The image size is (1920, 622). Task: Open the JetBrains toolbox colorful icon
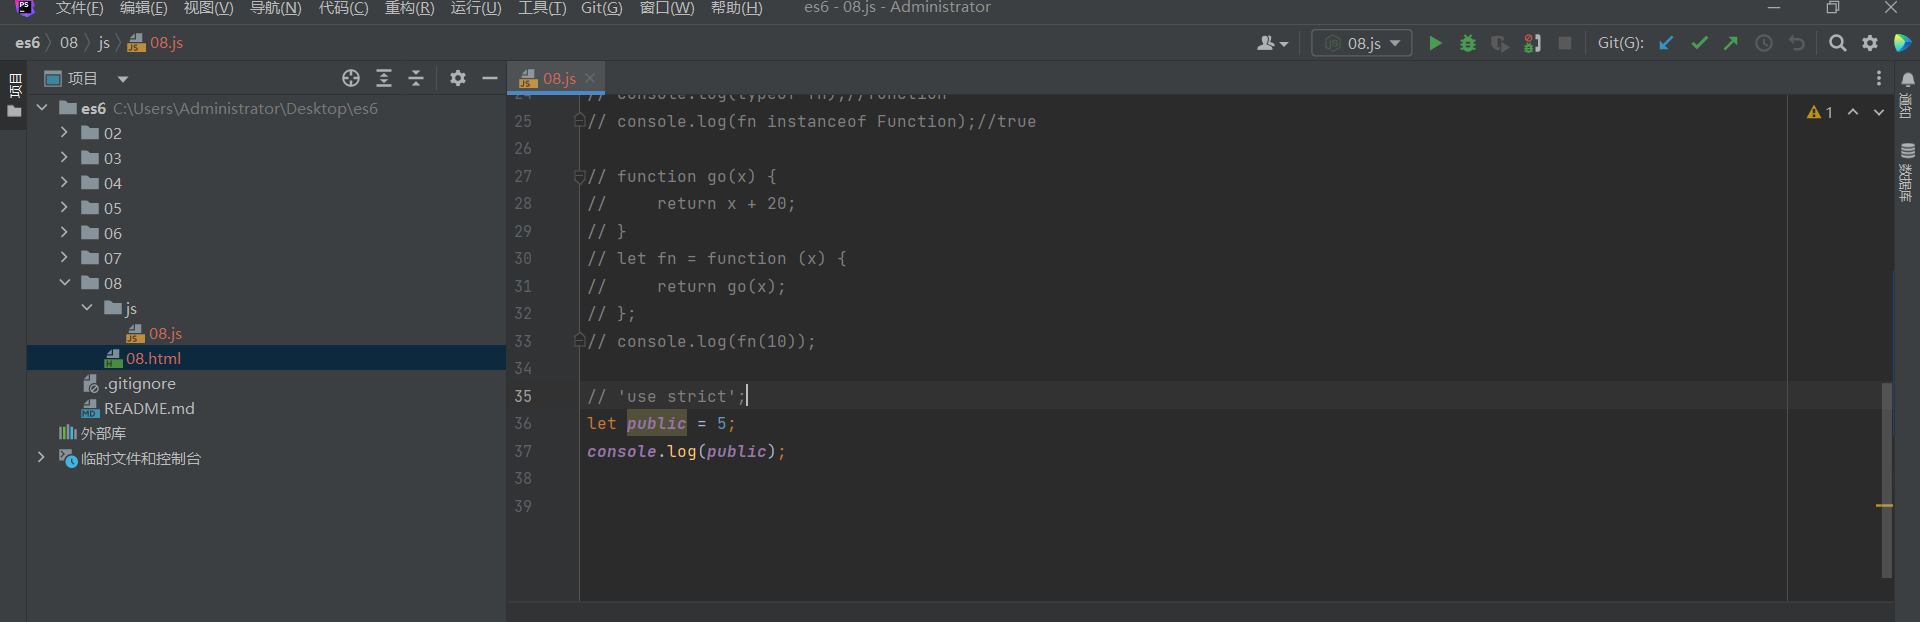pos(1903,43)
